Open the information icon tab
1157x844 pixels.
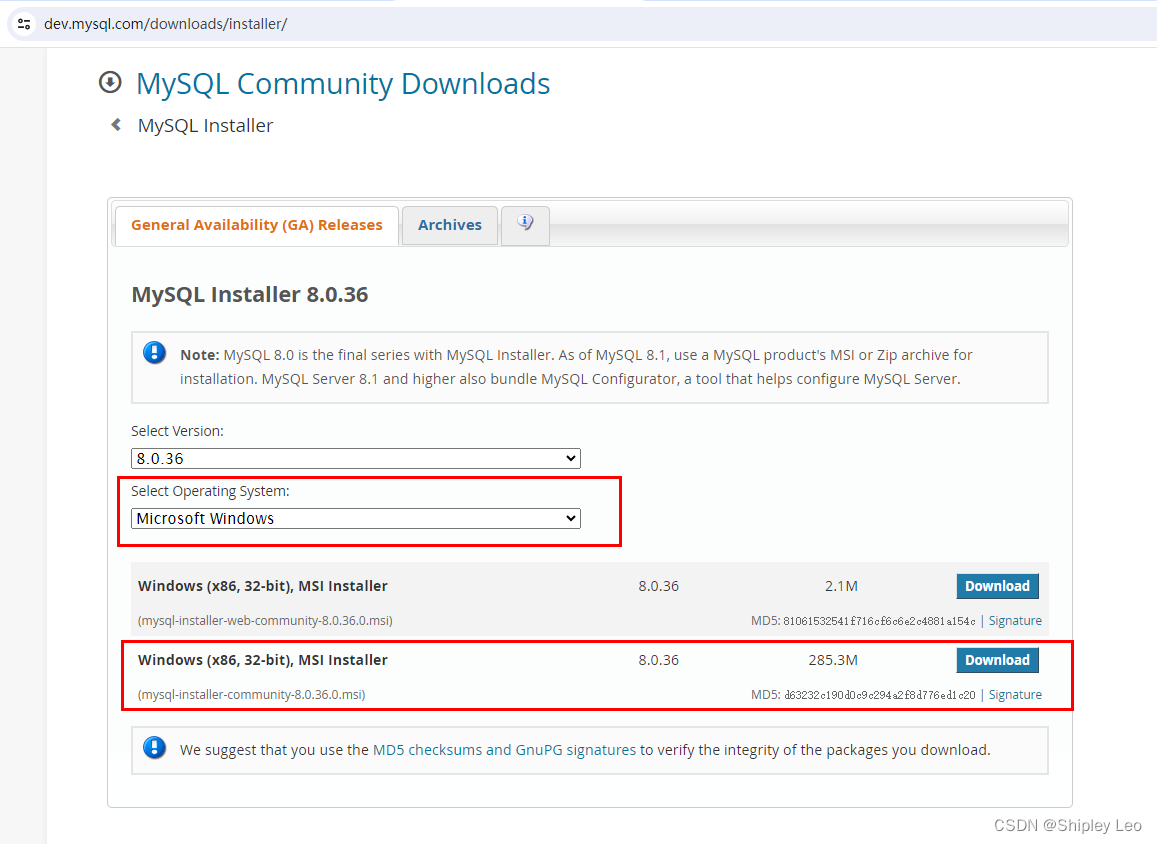coord(525,224)
